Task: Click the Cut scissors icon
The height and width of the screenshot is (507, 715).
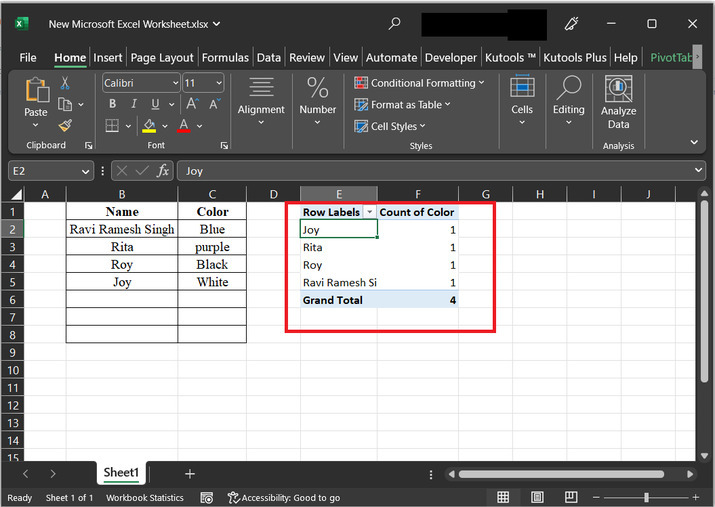Action: pyautogui.click(x=65, y=84)
